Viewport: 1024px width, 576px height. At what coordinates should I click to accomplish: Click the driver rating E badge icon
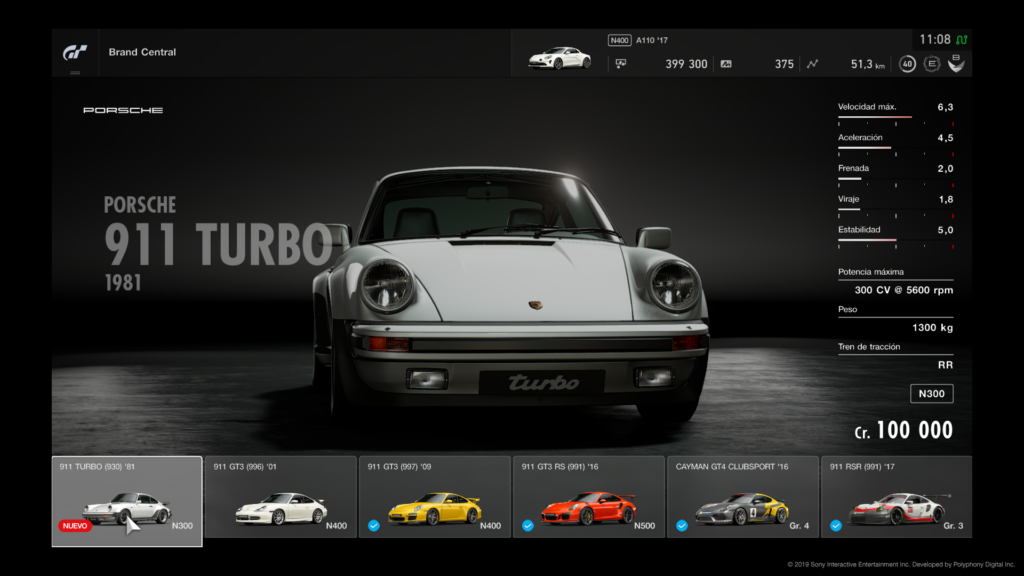tap(932, 64)
